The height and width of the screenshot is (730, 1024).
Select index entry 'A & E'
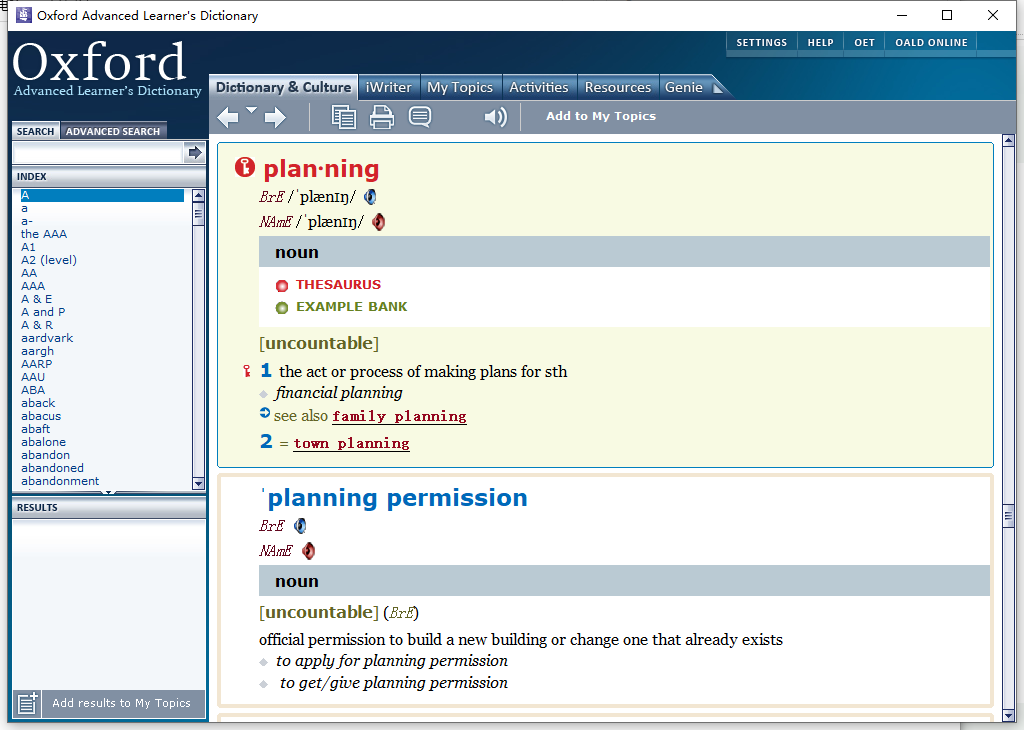coord(37,299)
